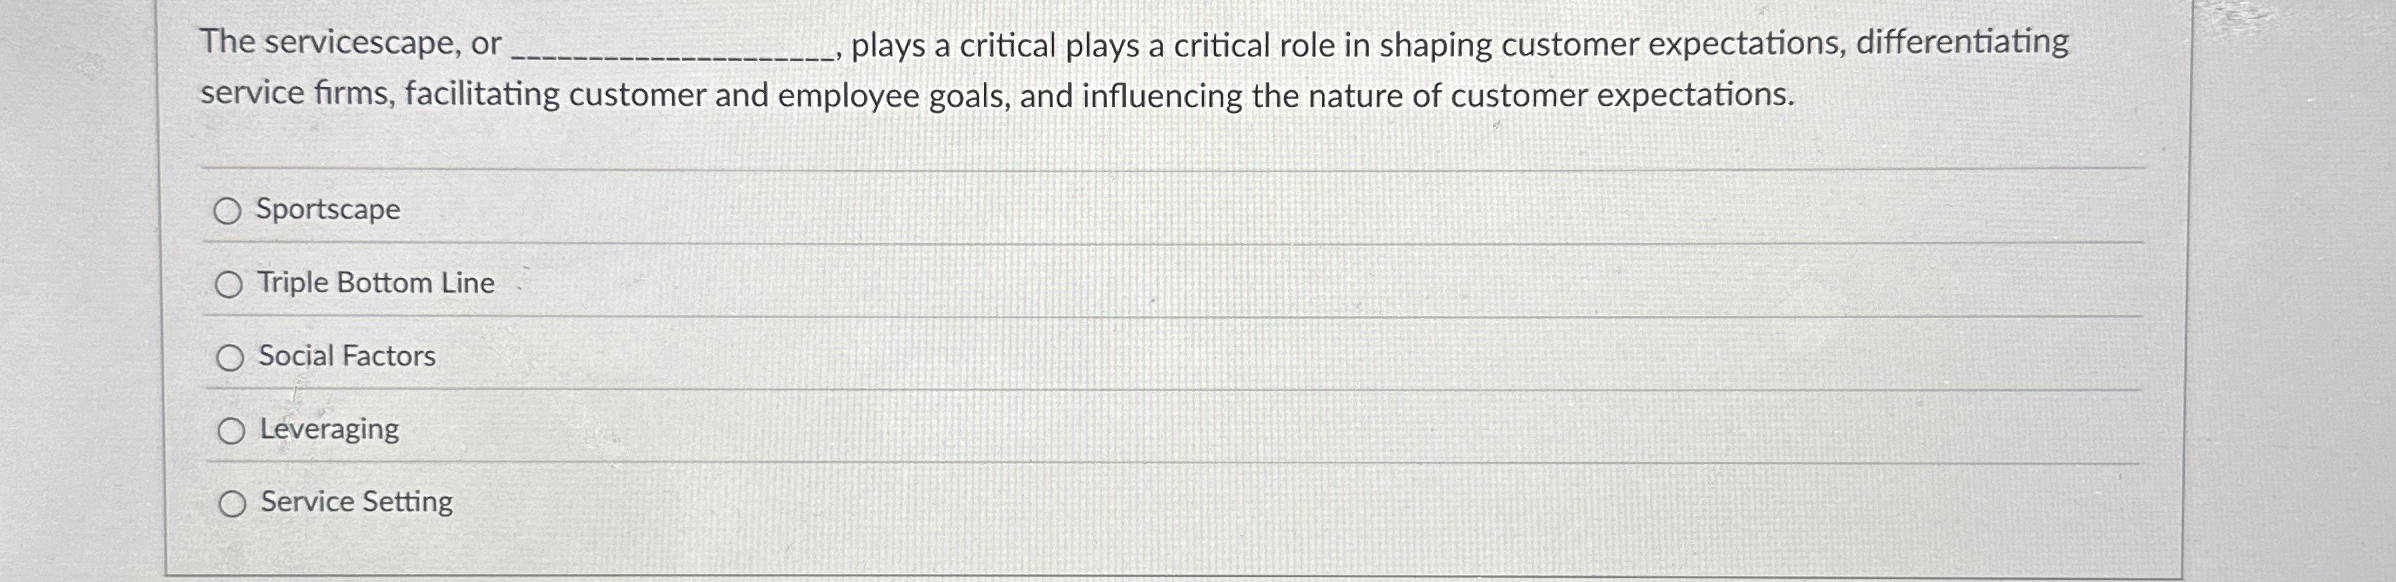Click the Sportscape answer label

click(327, 211)
